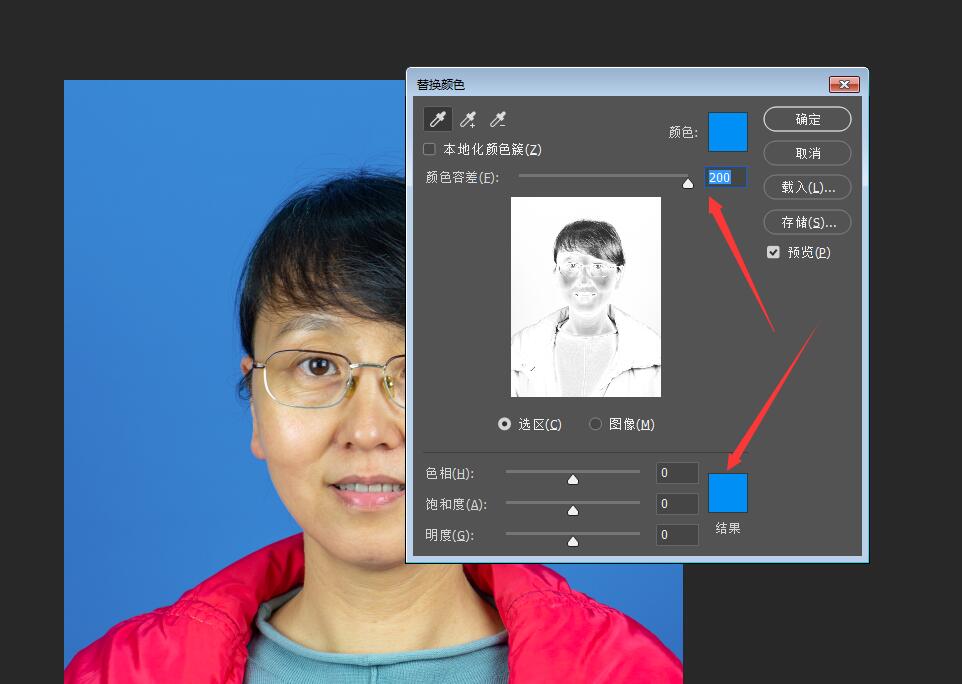Open the 载入 load dialog
The width and height of the screenshot is (962, 684).
(x=807, y=187)
